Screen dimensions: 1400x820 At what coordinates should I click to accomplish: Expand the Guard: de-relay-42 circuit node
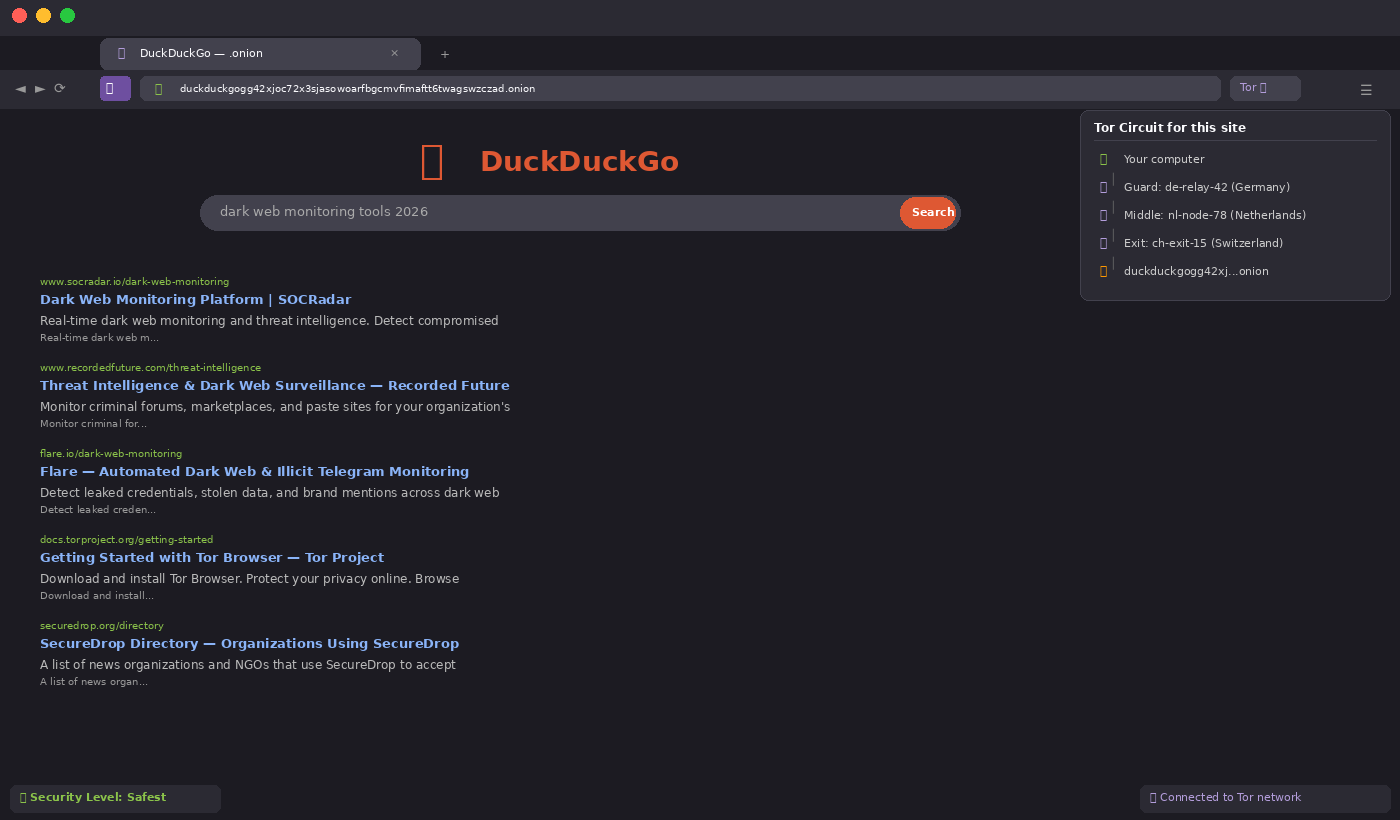point(1206,187)
